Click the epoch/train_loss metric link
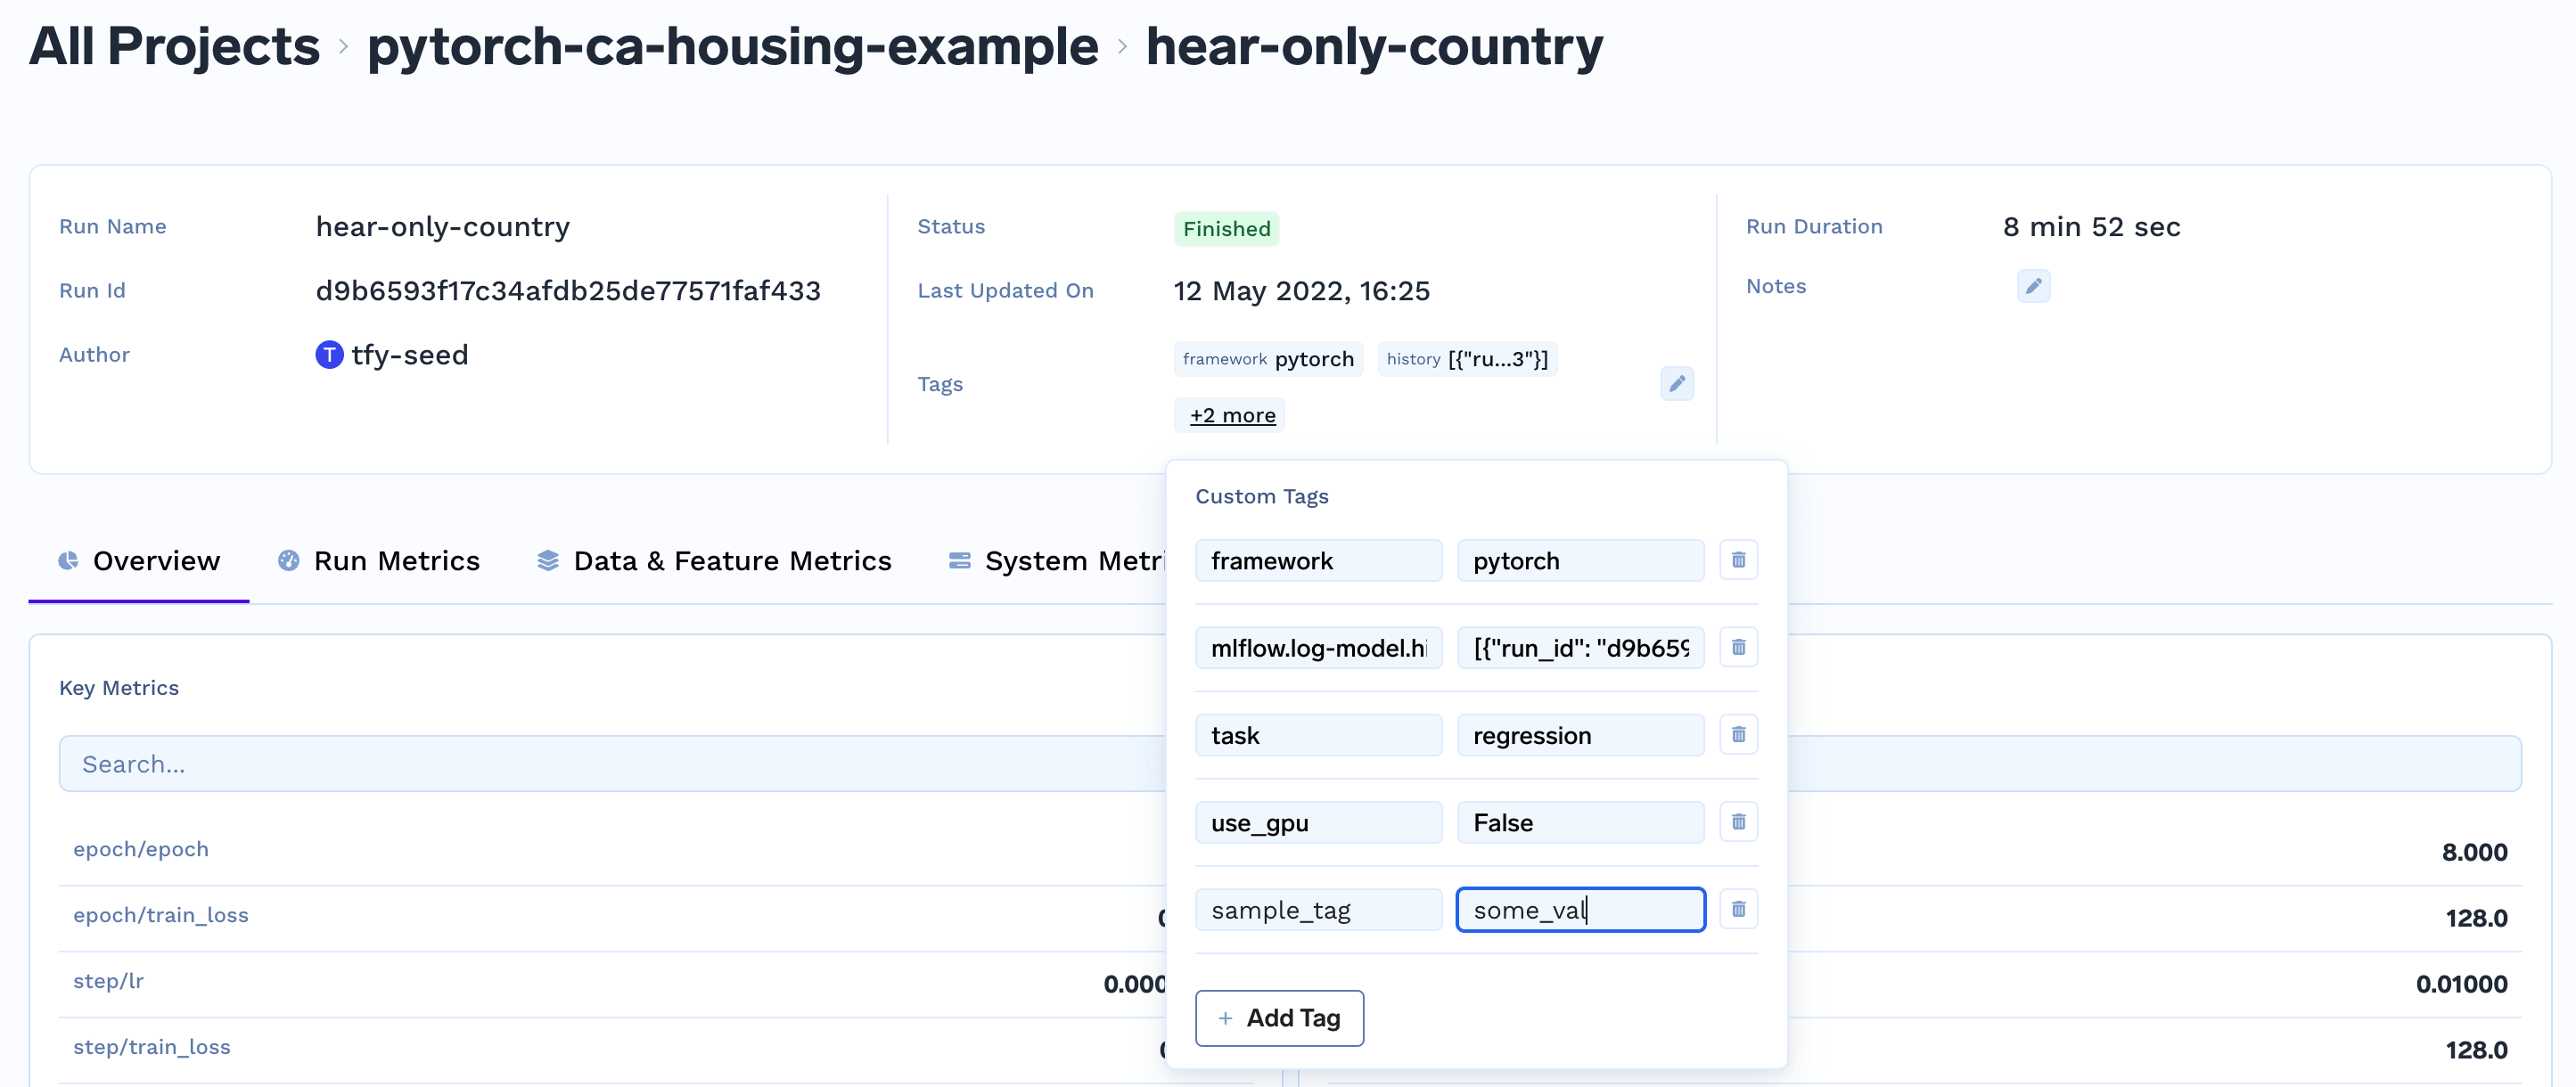The height and width of the screenshot is (1087, 2576). click(x=160, y=915)
